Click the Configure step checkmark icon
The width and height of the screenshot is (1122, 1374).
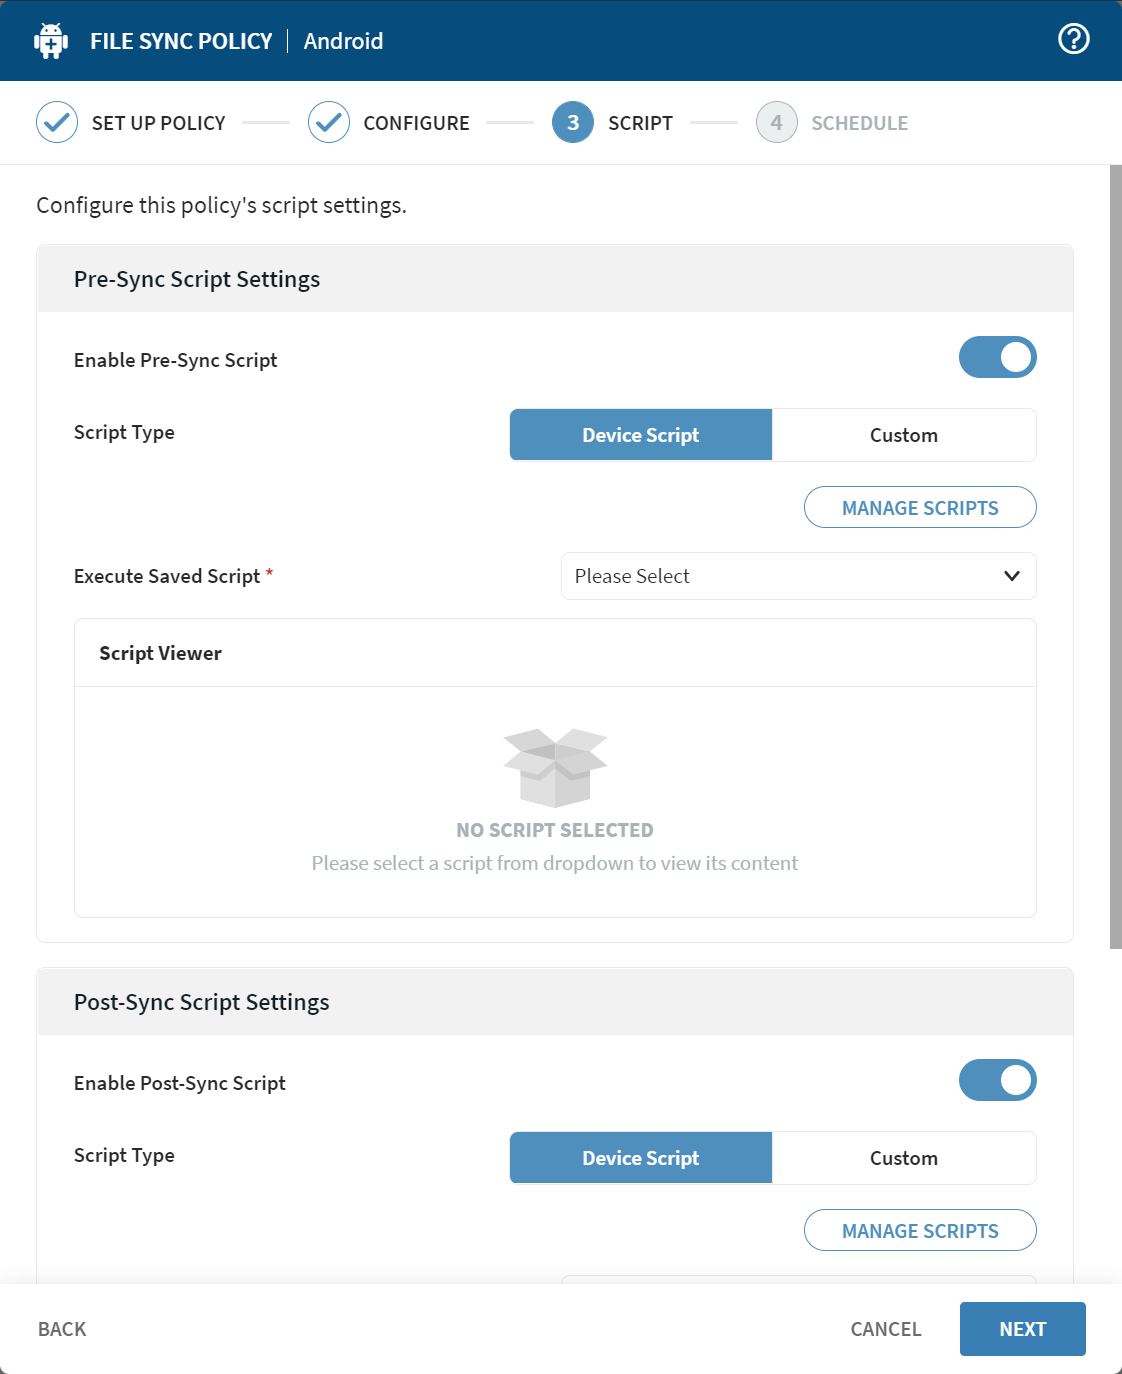coord(329,122)
